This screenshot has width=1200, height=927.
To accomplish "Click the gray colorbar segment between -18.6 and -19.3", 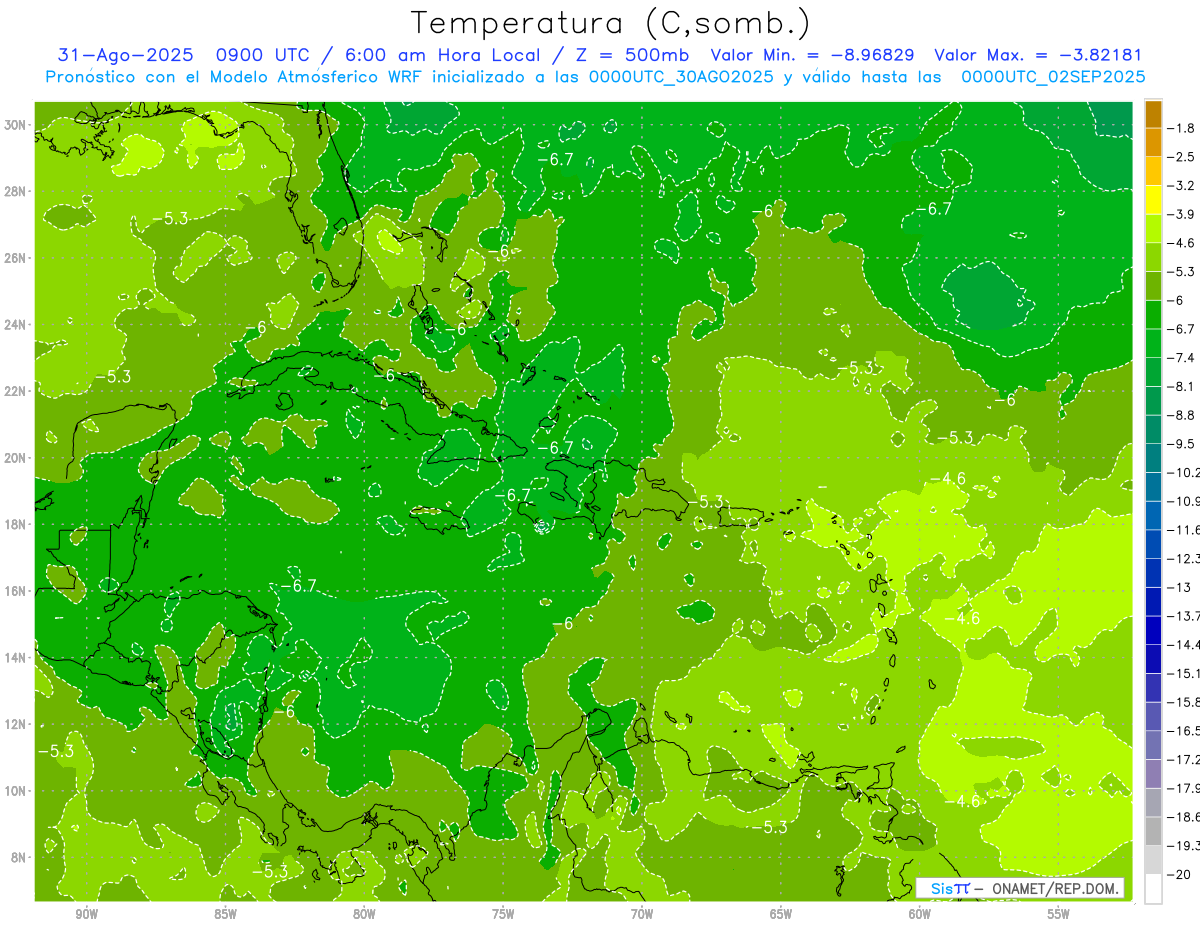I will [1153, 832].
